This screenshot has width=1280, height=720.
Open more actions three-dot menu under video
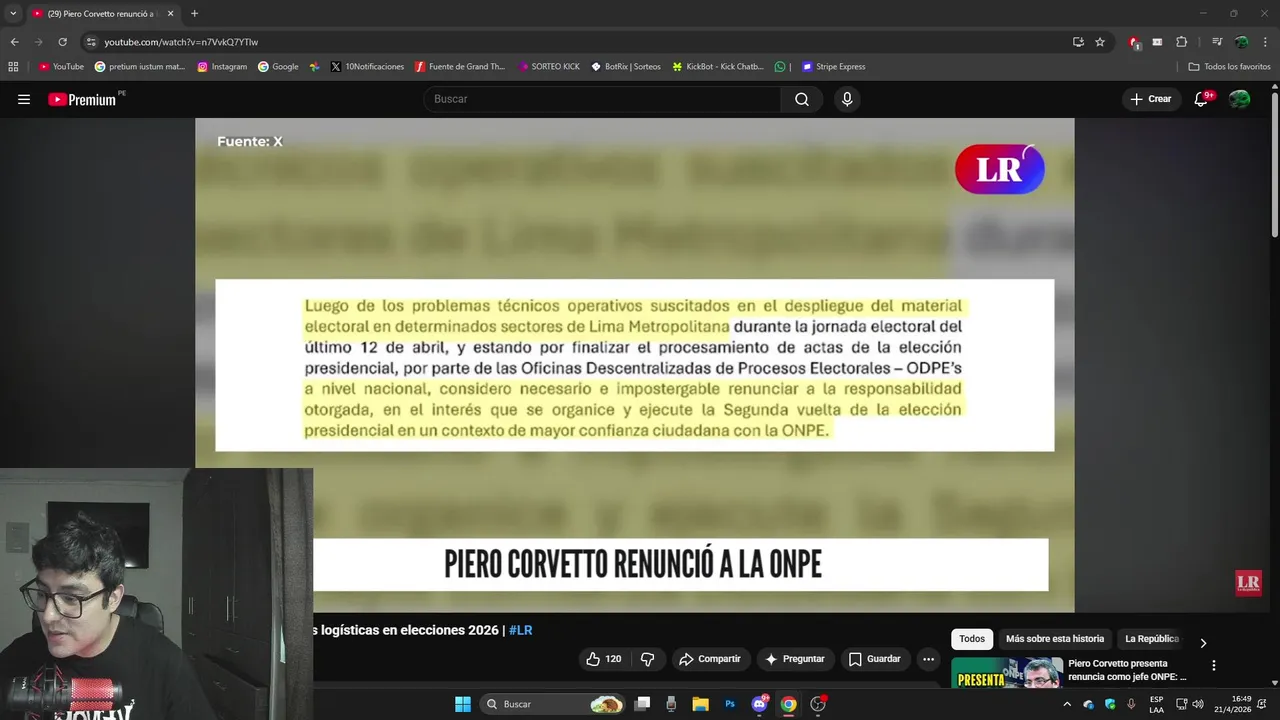pos(928,659)
